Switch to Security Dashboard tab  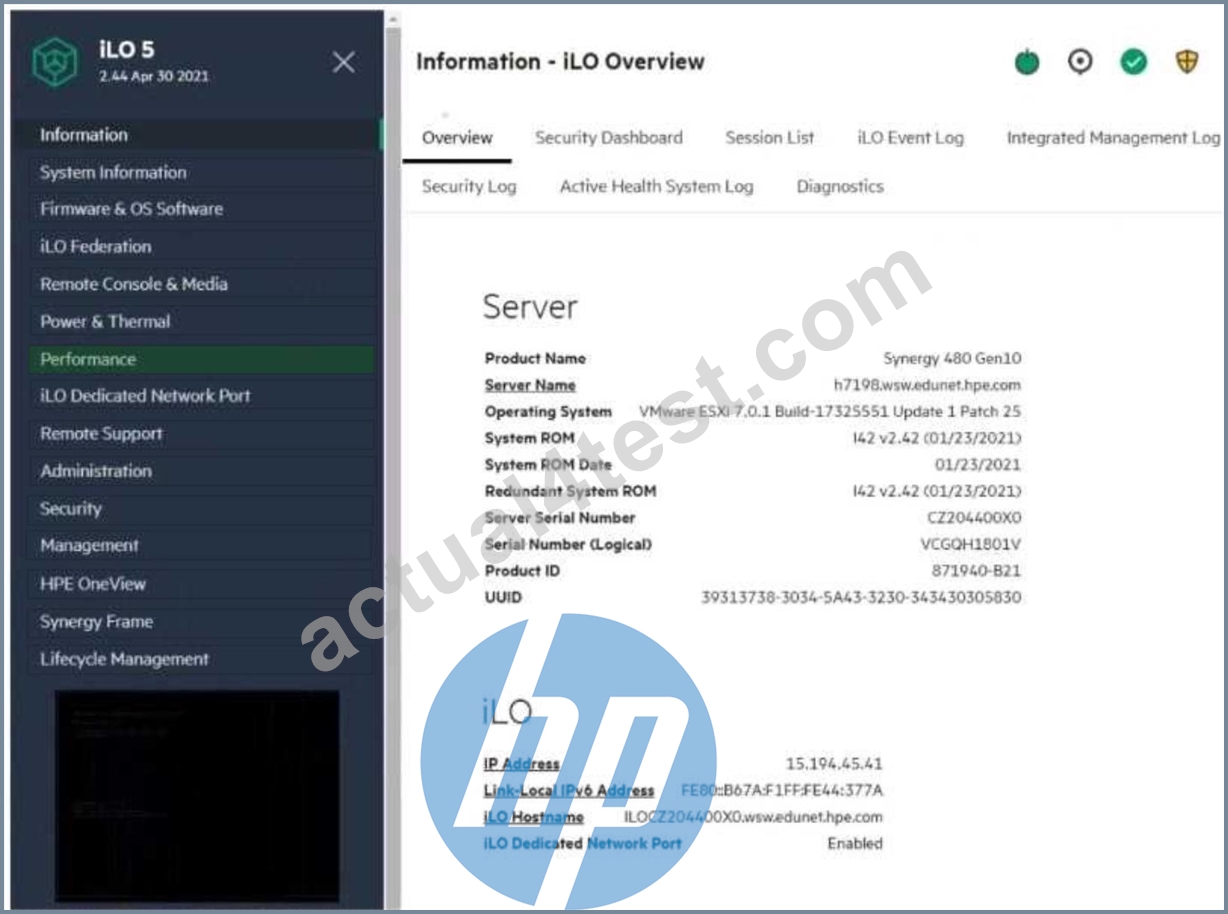click(608, 138)
